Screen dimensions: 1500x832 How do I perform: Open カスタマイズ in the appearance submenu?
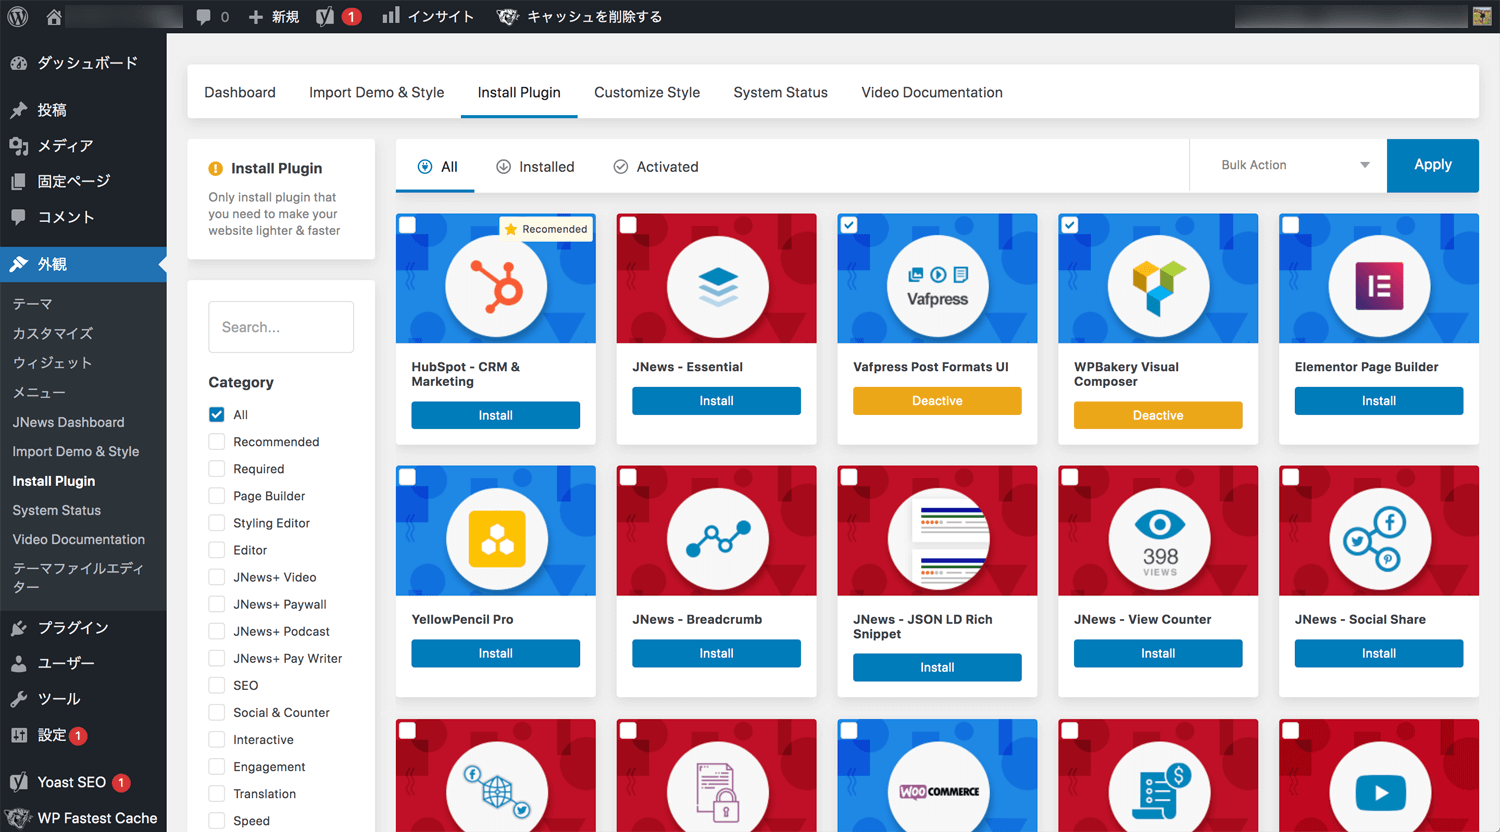tap(52, 333)
